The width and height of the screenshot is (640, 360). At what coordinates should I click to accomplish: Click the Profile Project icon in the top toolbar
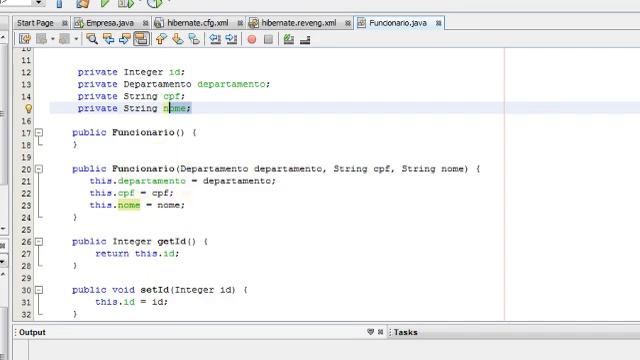click(x=155, y=4)
